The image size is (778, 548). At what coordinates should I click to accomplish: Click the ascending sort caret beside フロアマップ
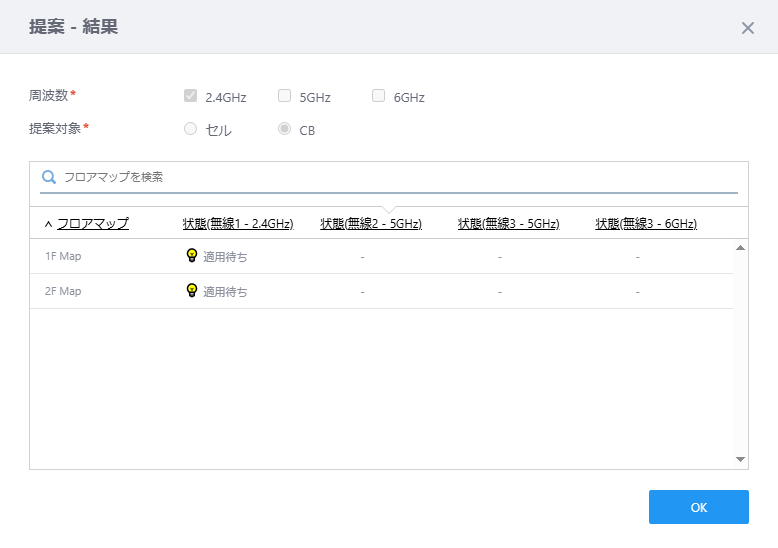(48, 224)
